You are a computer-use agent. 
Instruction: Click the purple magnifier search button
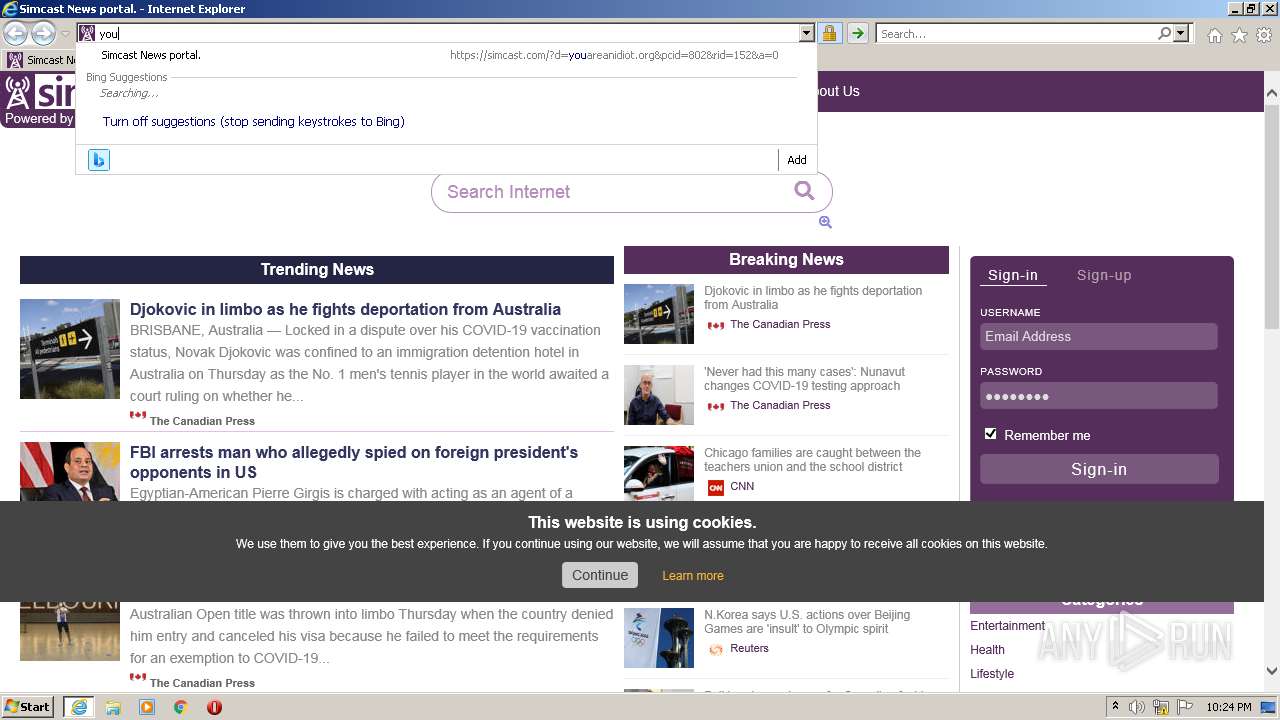coord(804,191)
